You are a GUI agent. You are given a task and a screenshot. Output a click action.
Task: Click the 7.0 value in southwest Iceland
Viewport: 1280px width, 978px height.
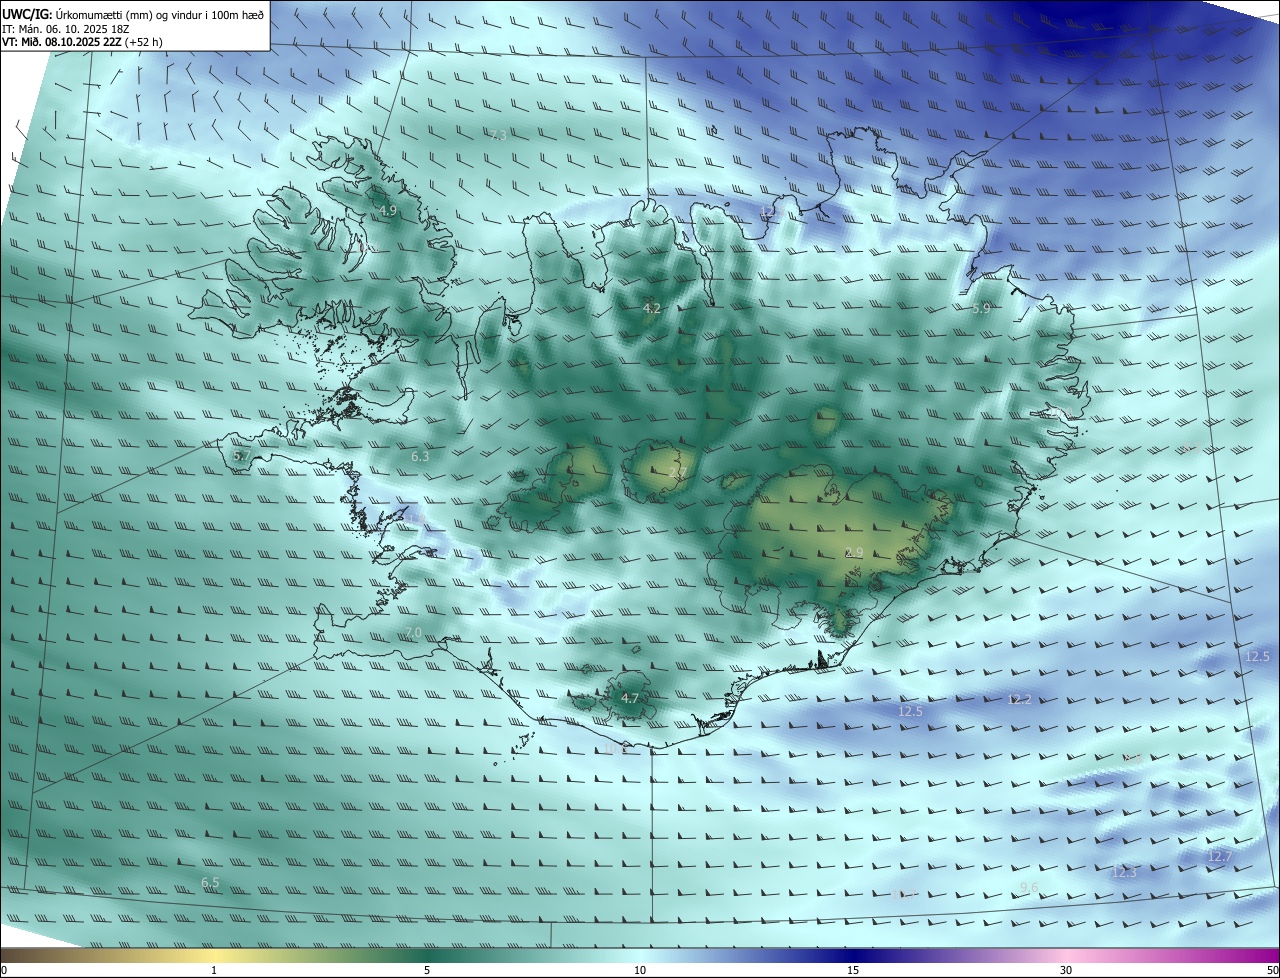click(x=413, y=633)
